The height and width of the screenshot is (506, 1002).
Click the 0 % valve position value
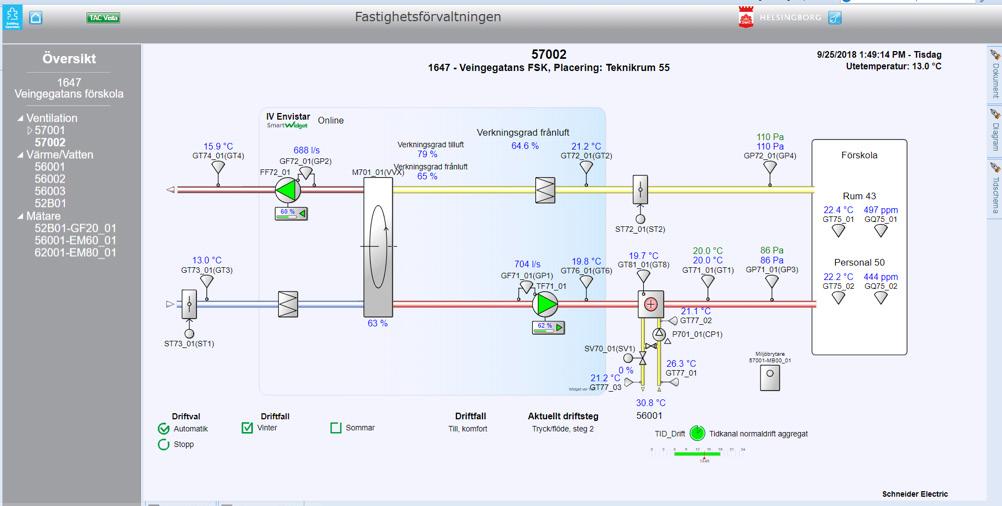(626, 370)
